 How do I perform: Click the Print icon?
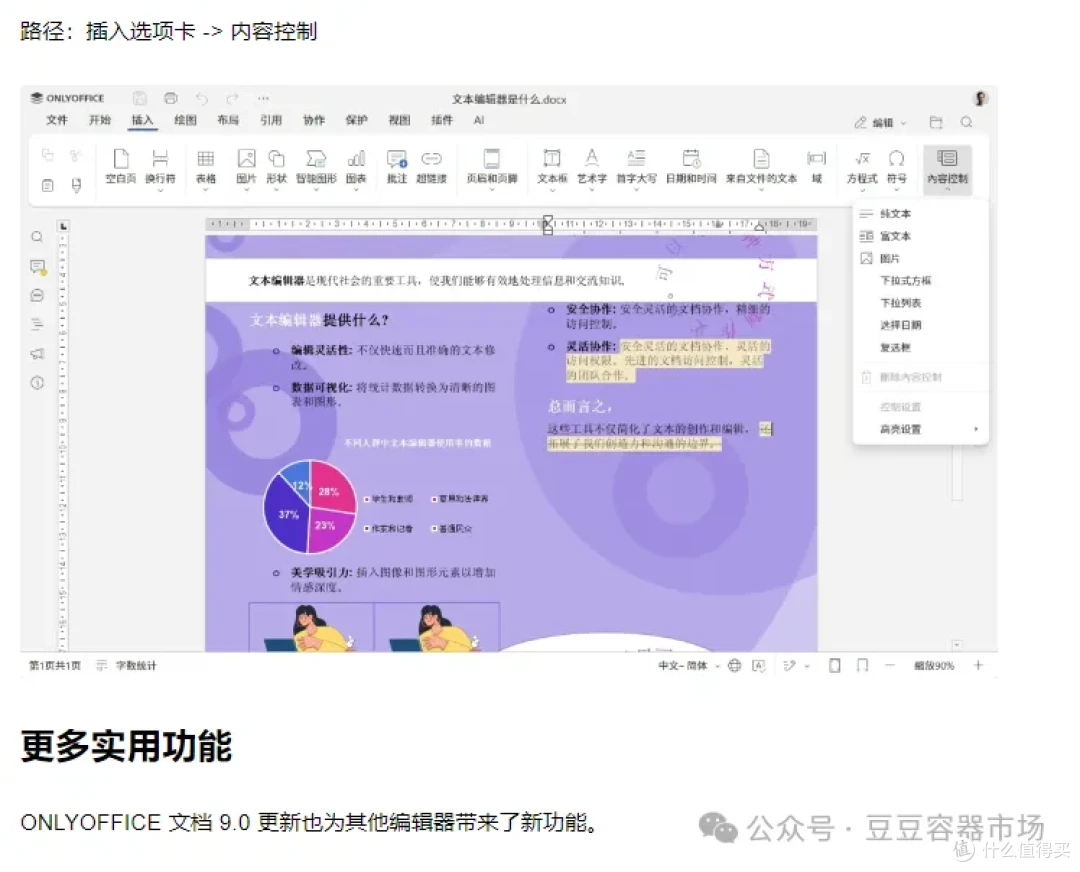(x=171, y=98)
